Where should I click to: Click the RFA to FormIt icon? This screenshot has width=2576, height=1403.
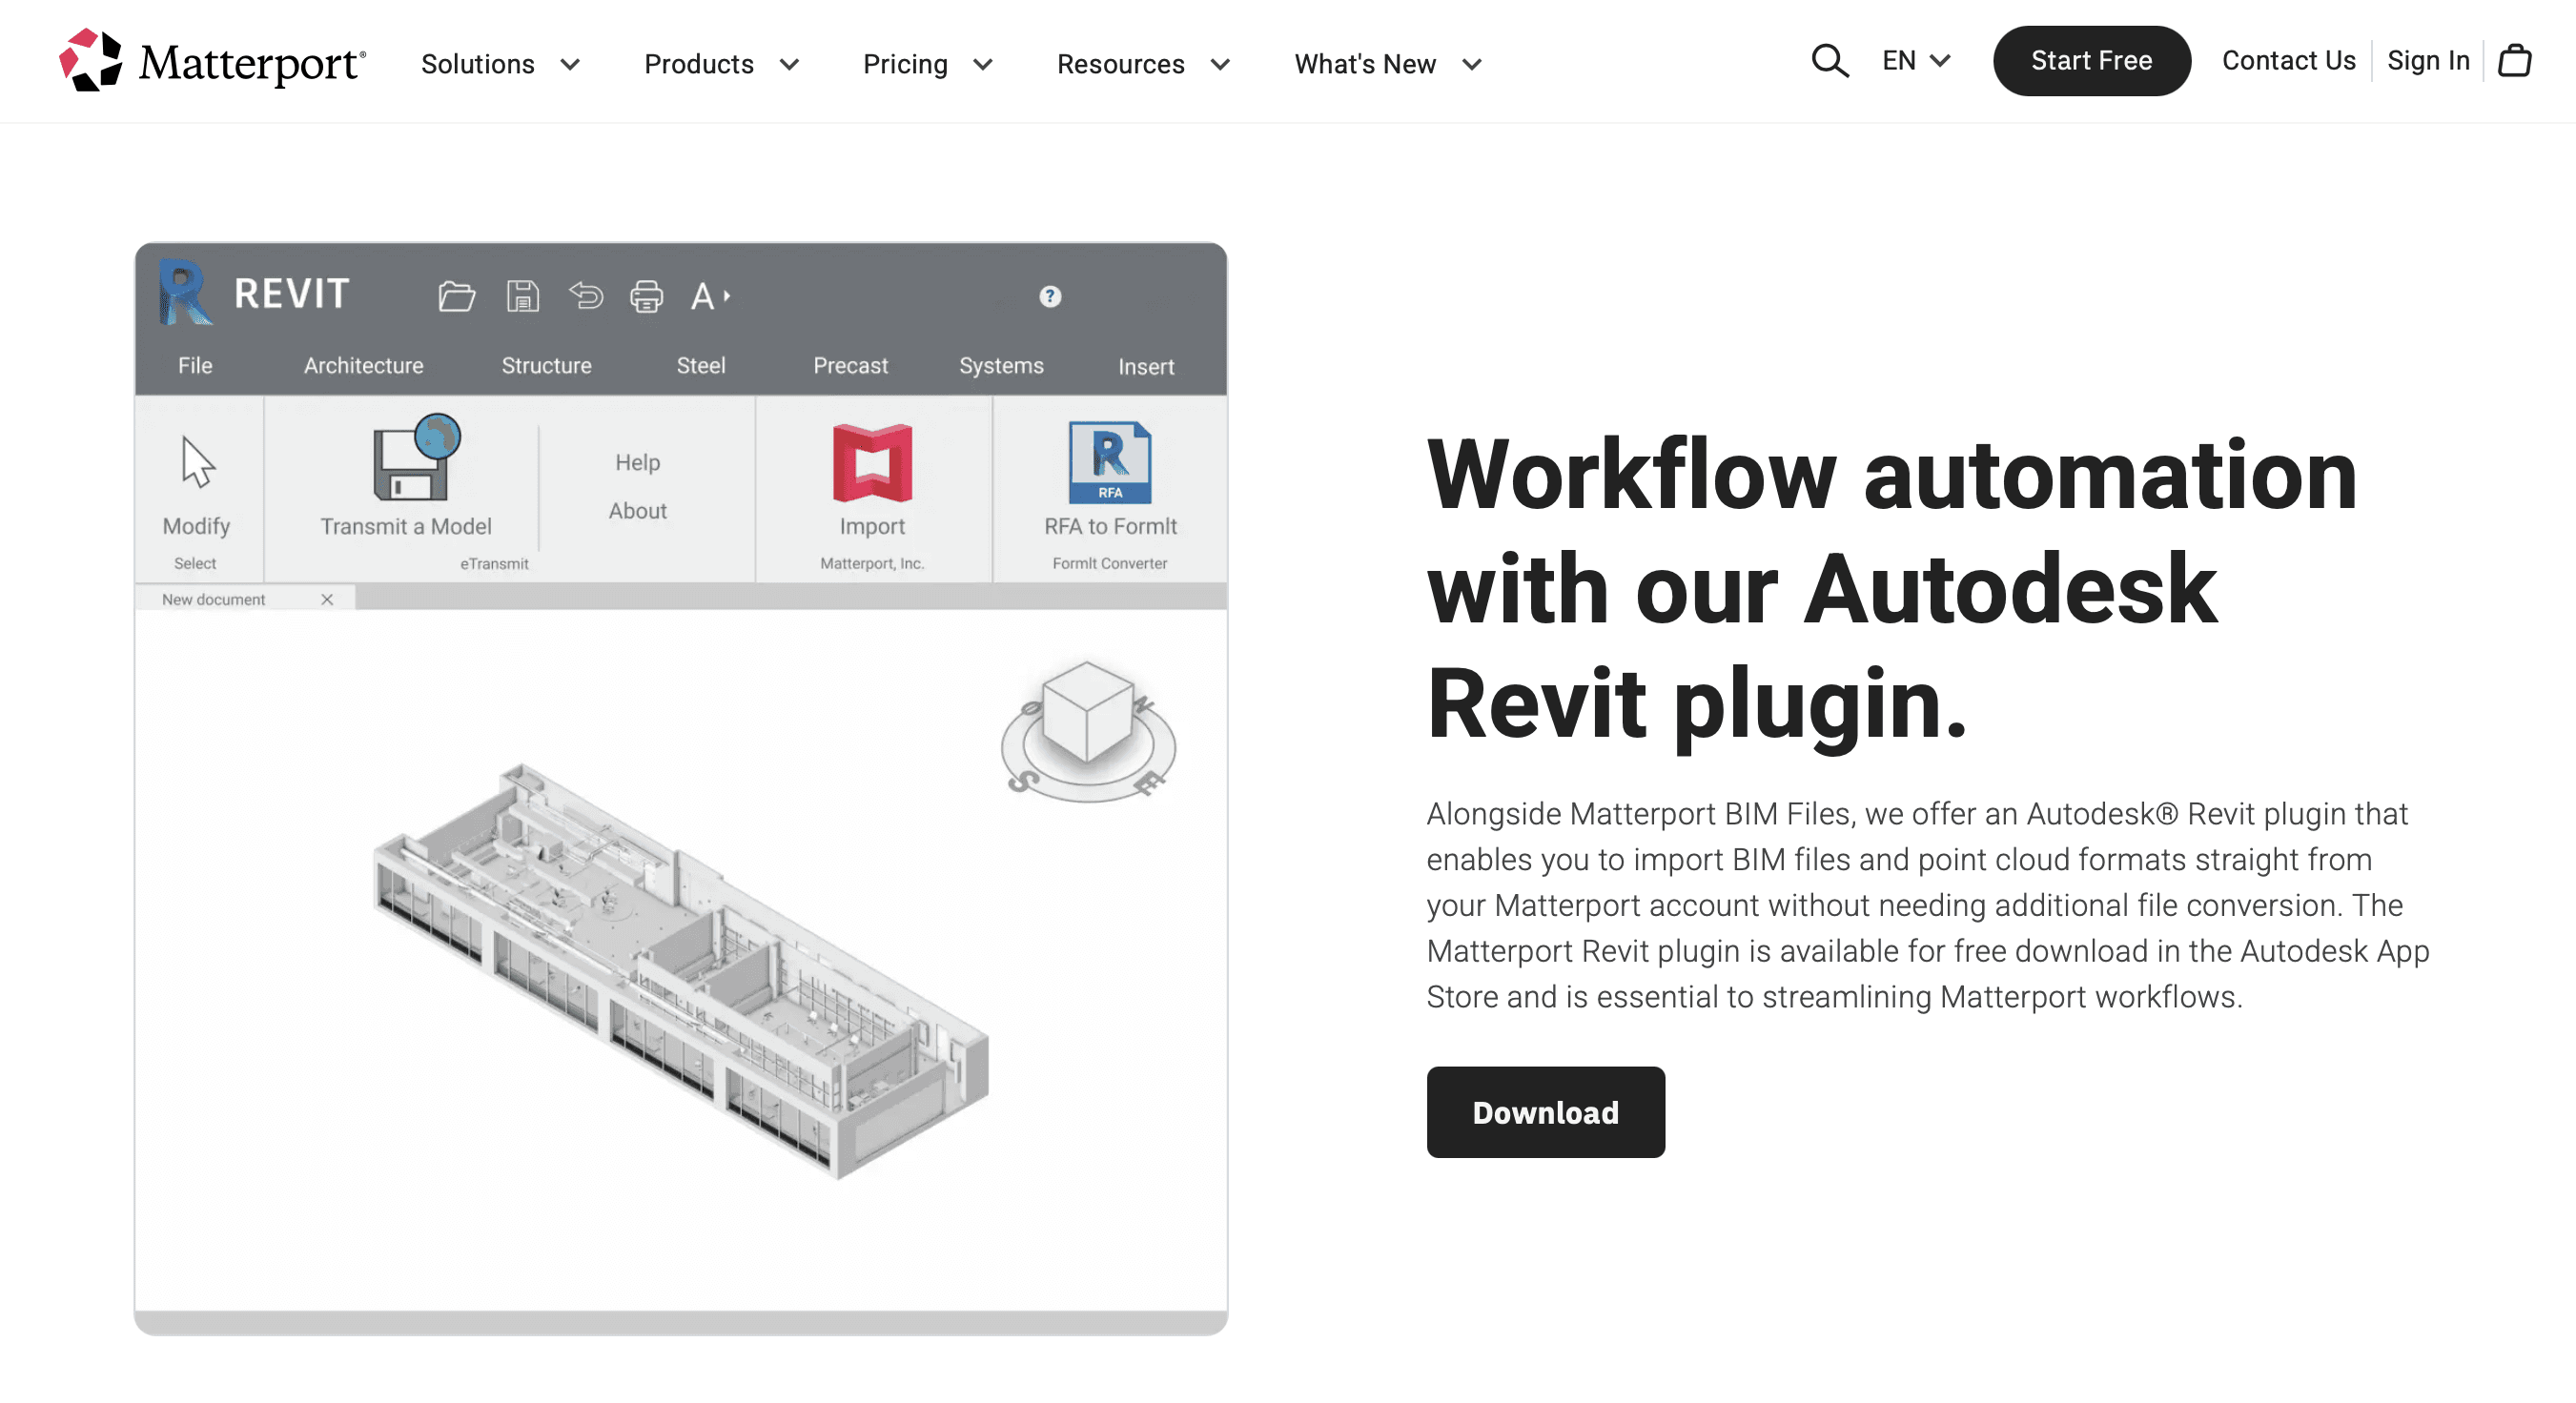point(1110,463)
